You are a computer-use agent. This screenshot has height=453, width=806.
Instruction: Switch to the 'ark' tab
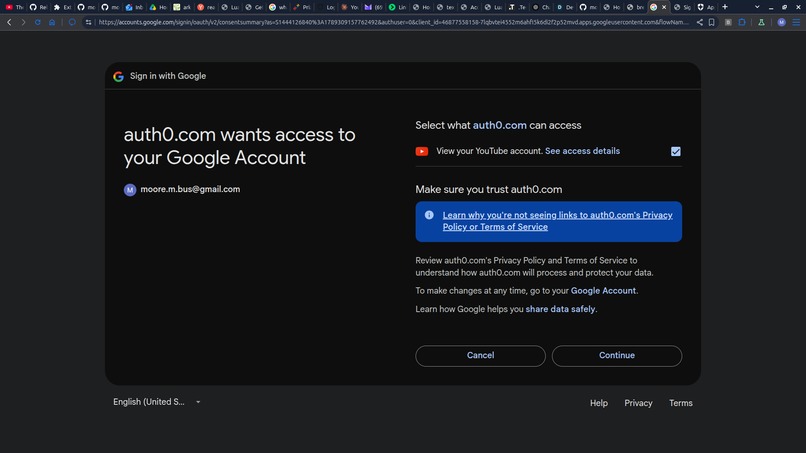pyautogui.click(x=182, y=7)
